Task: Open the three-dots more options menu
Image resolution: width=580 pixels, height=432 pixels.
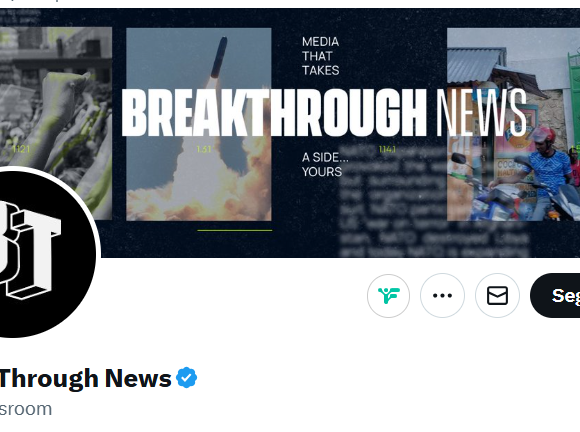Action: coord(442,296)
